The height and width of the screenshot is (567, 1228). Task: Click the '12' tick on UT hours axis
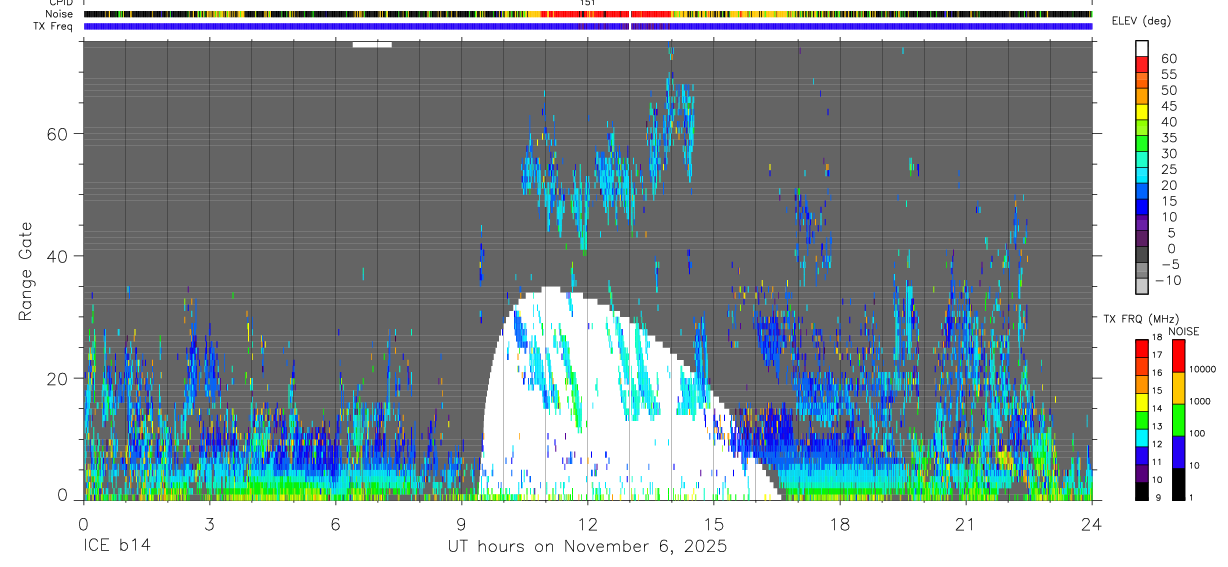tap(587, 524)
